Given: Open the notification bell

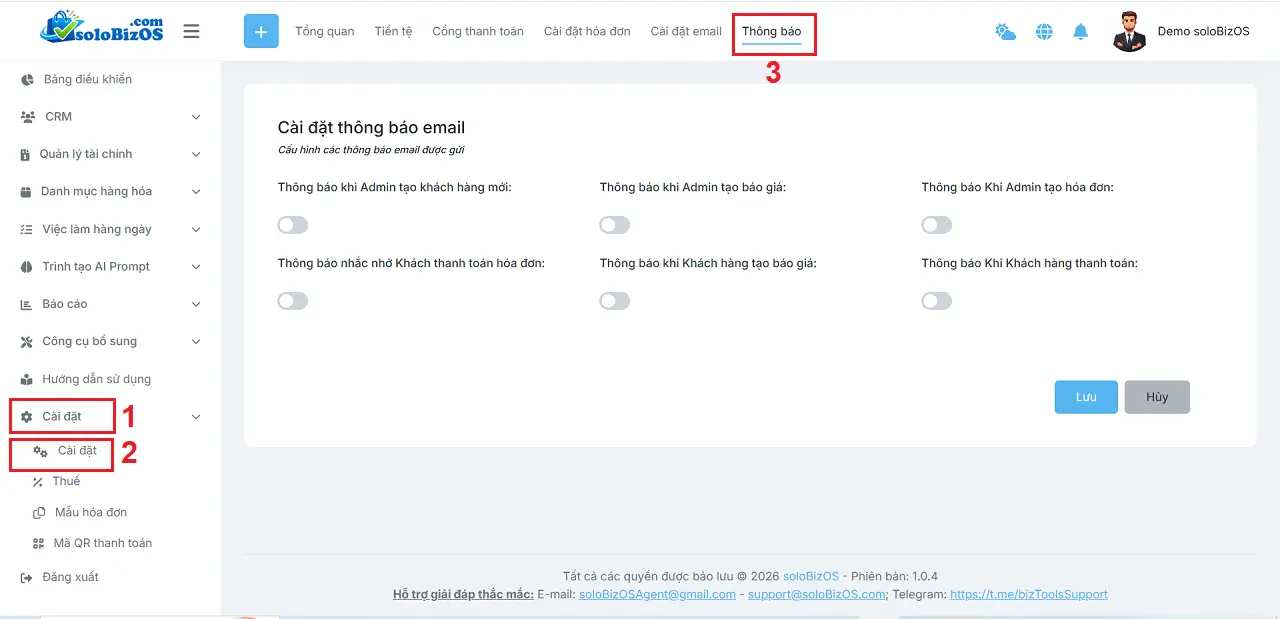Looking at the screenshot, I should 1080,32.
